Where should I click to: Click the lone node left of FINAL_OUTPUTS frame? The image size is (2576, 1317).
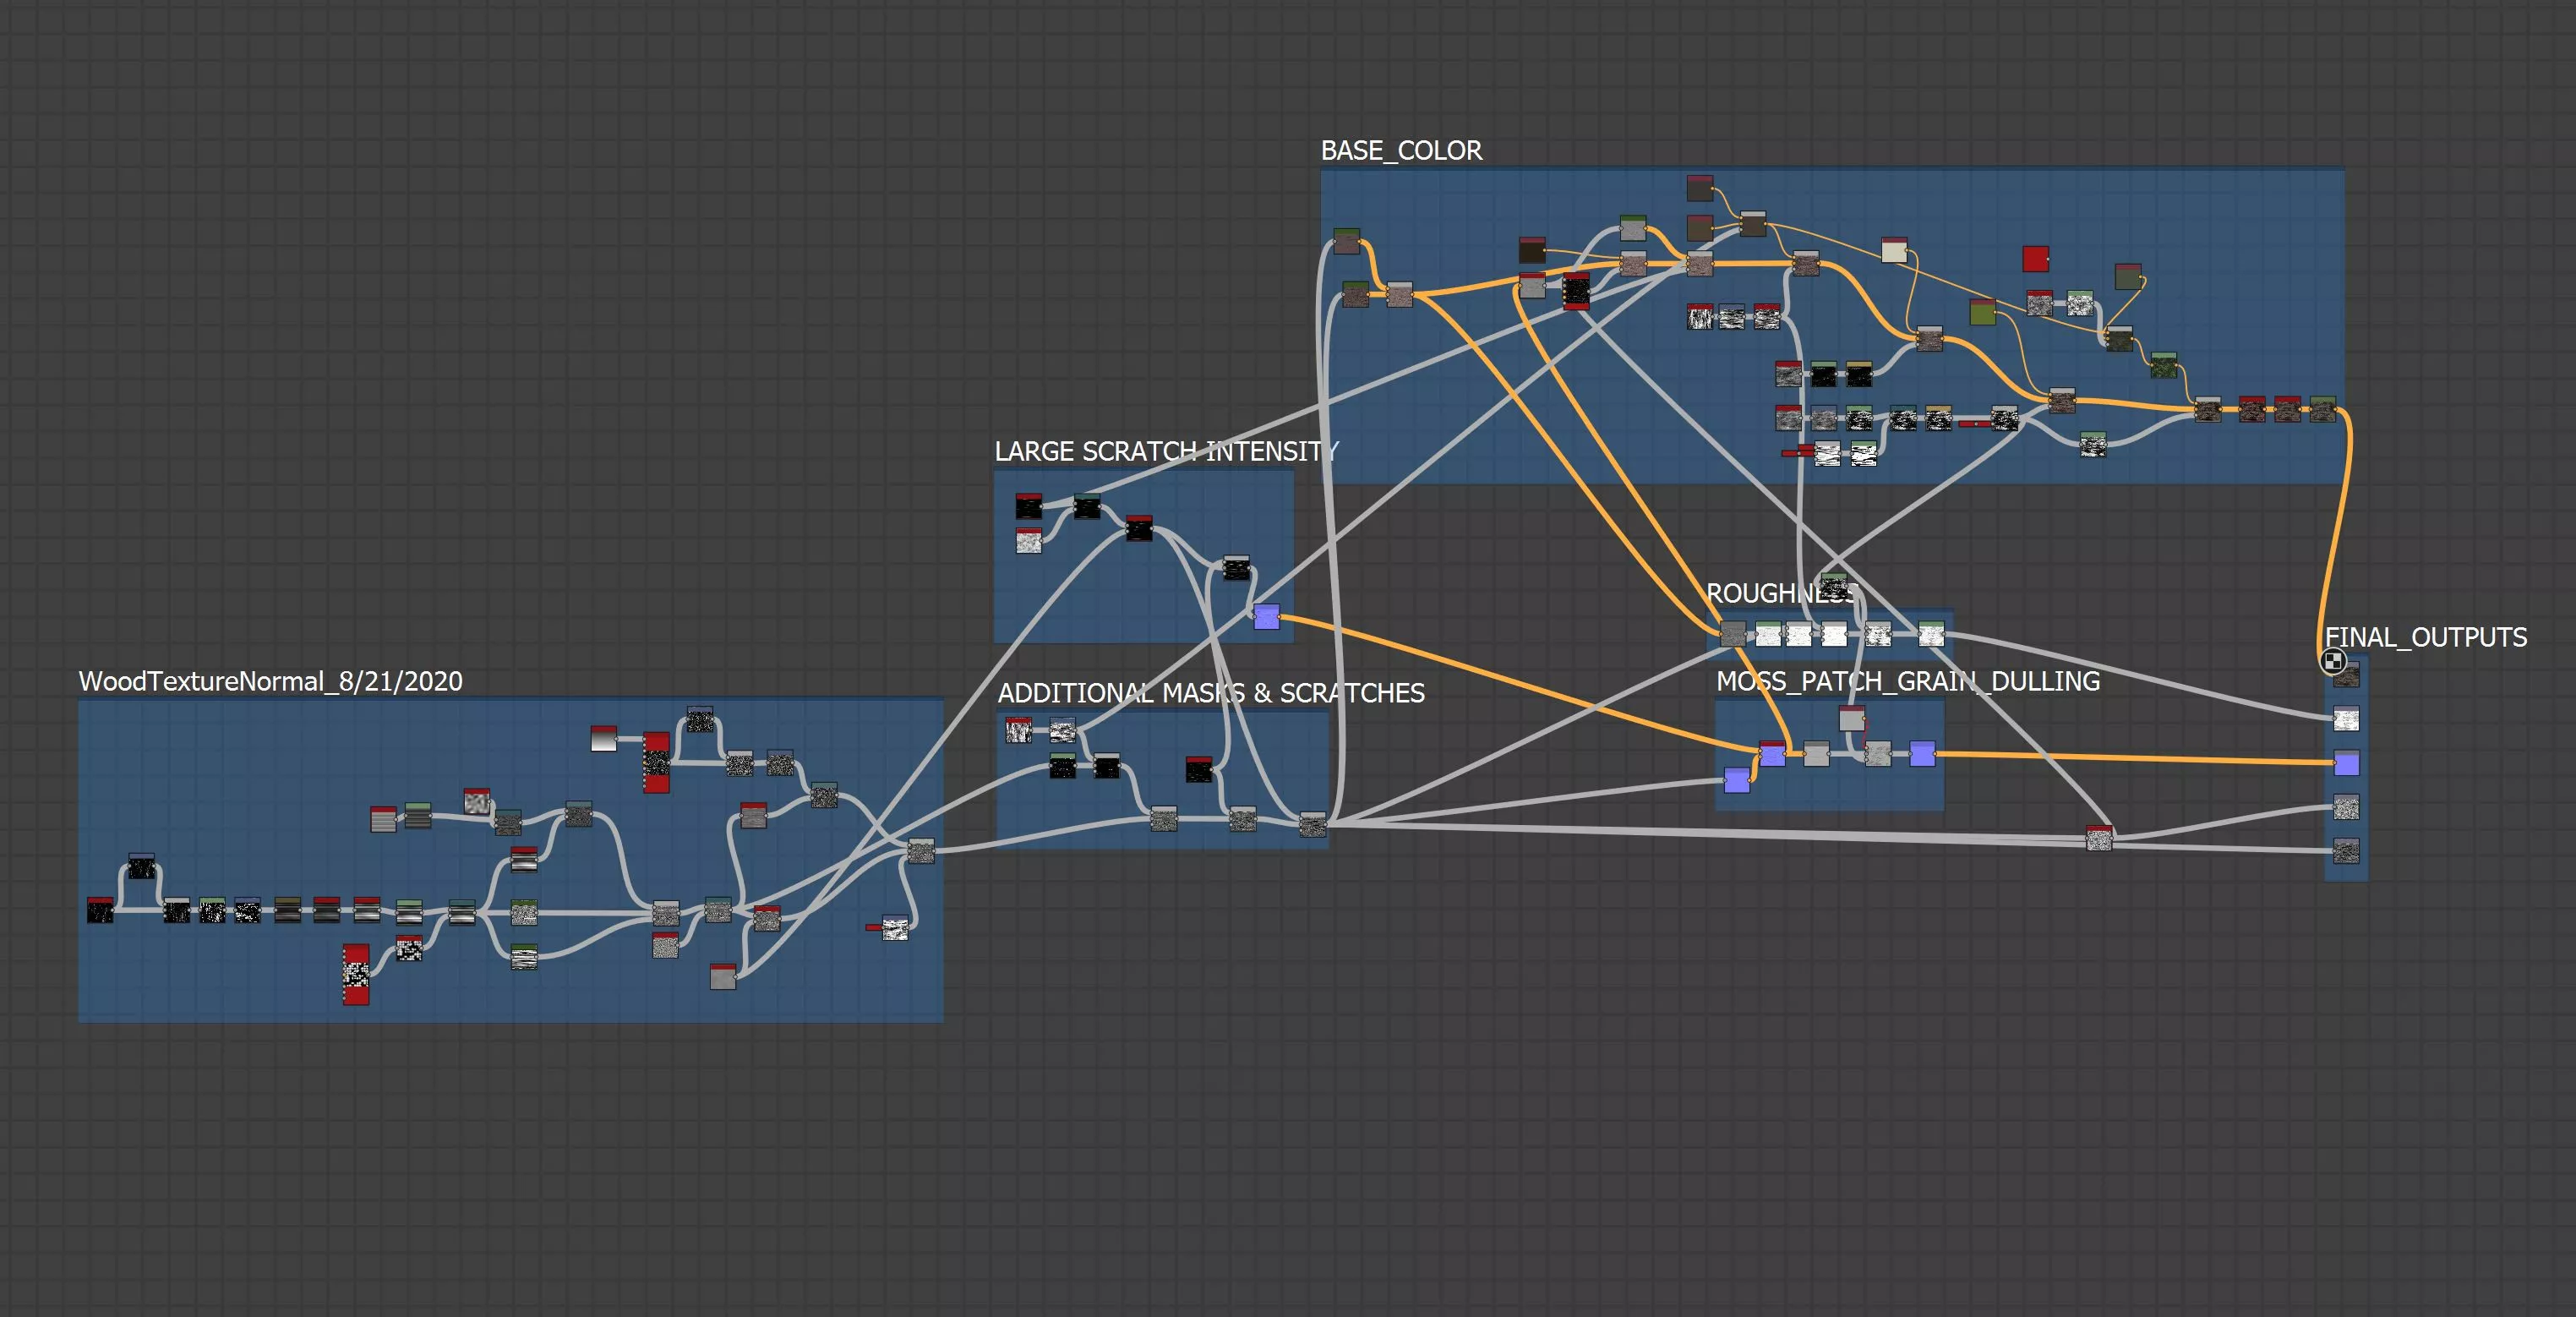tap(2099, 839)
